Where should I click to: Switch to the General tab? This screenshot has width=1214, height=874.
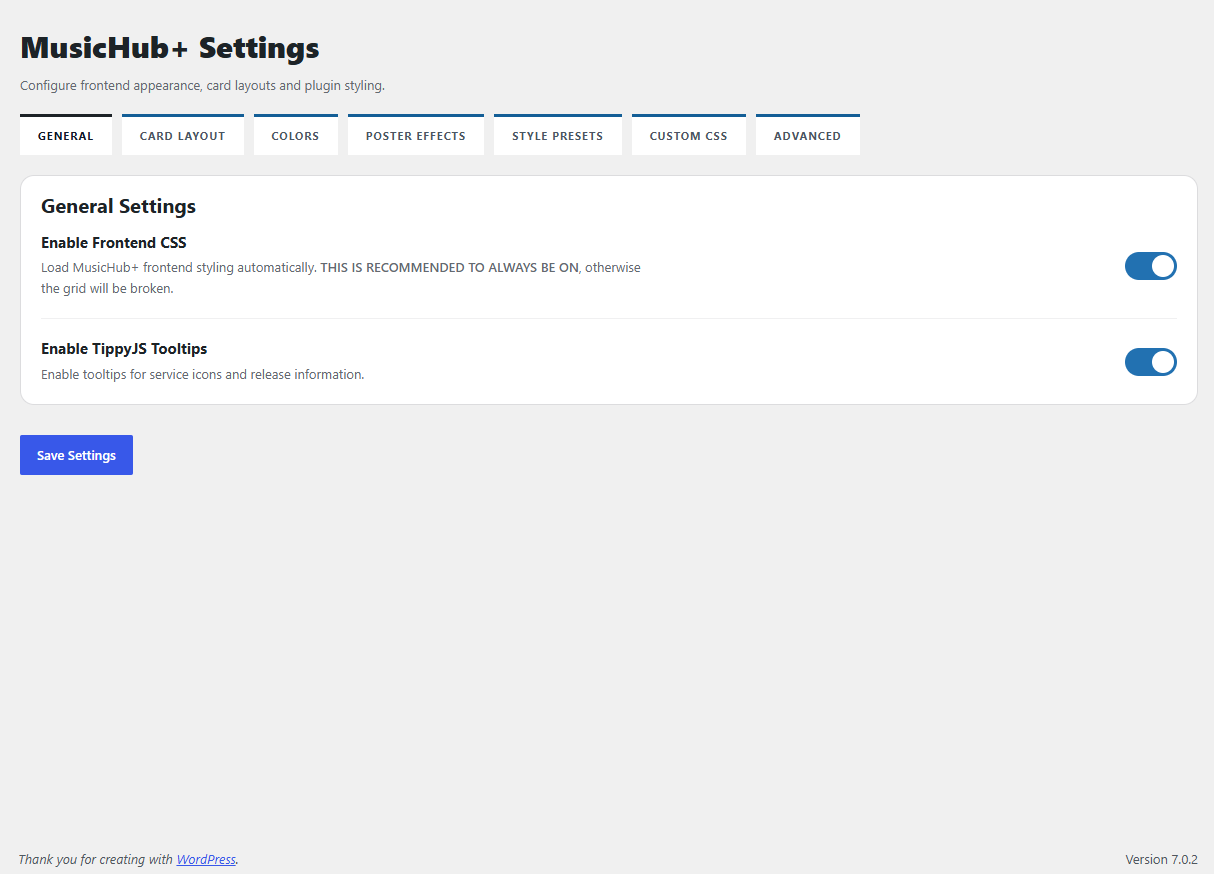(66, 135)
